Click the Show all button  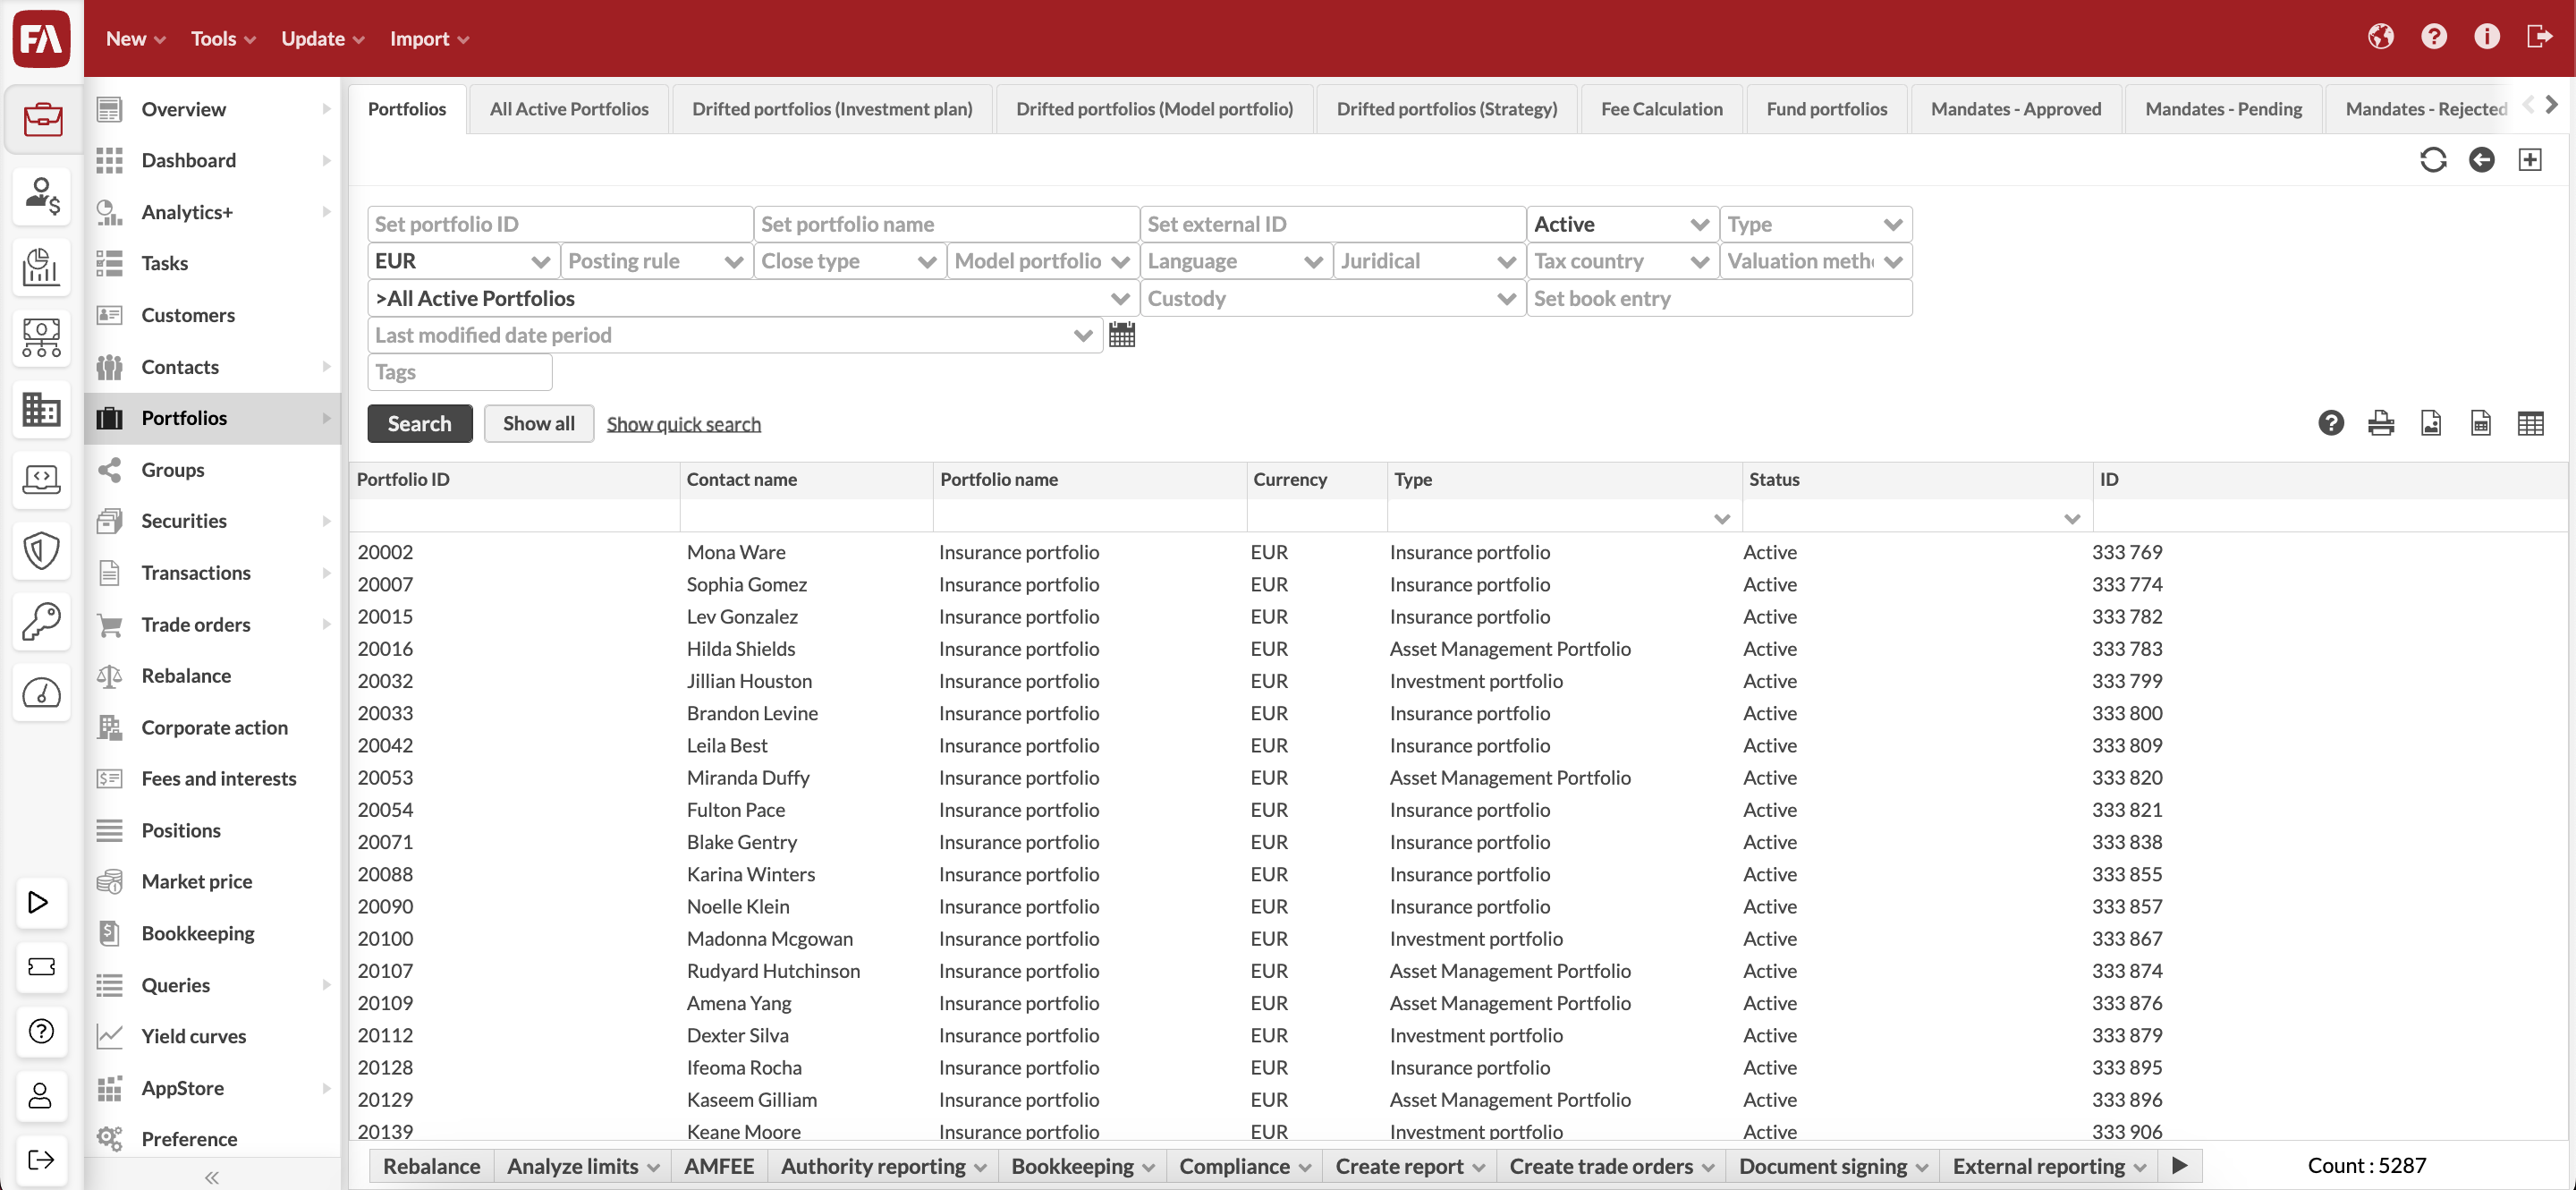pos(539,424)
